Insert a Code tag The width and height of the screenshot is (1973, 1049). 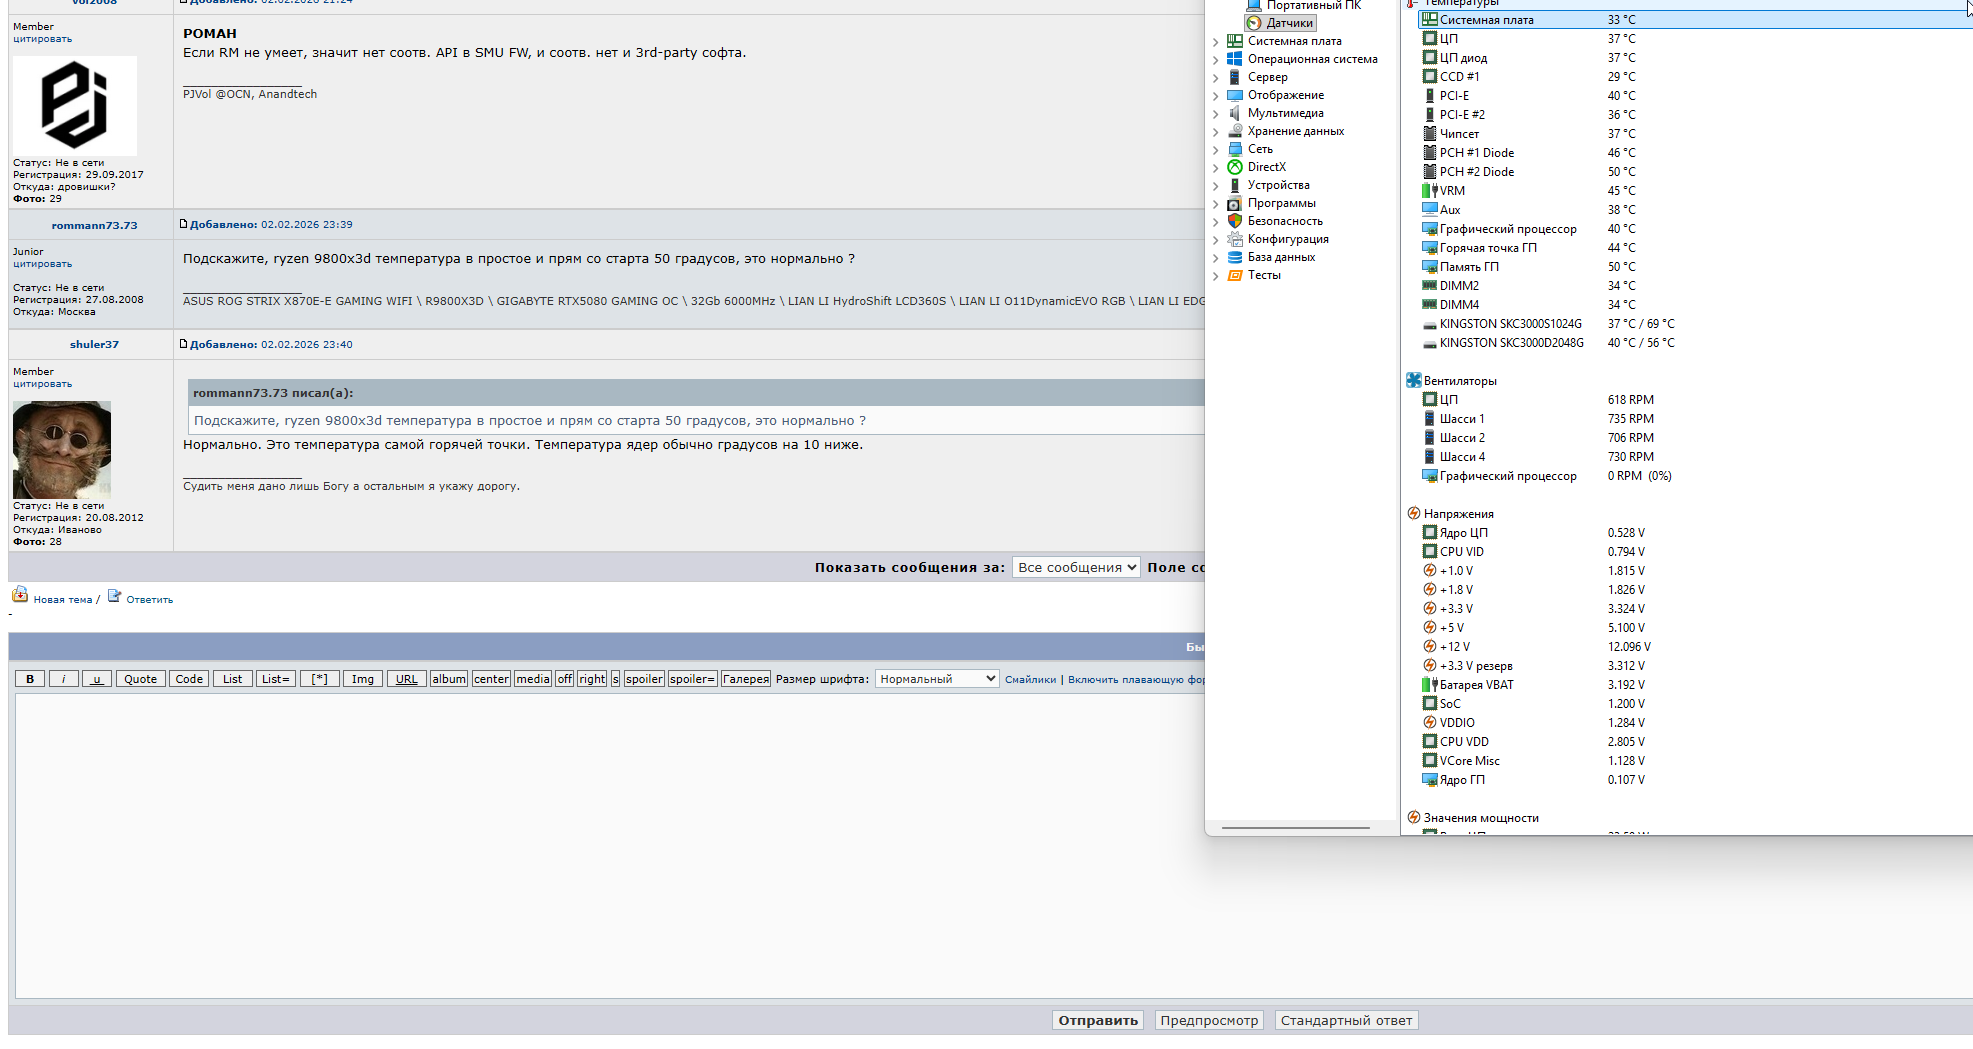pos(189,679)
